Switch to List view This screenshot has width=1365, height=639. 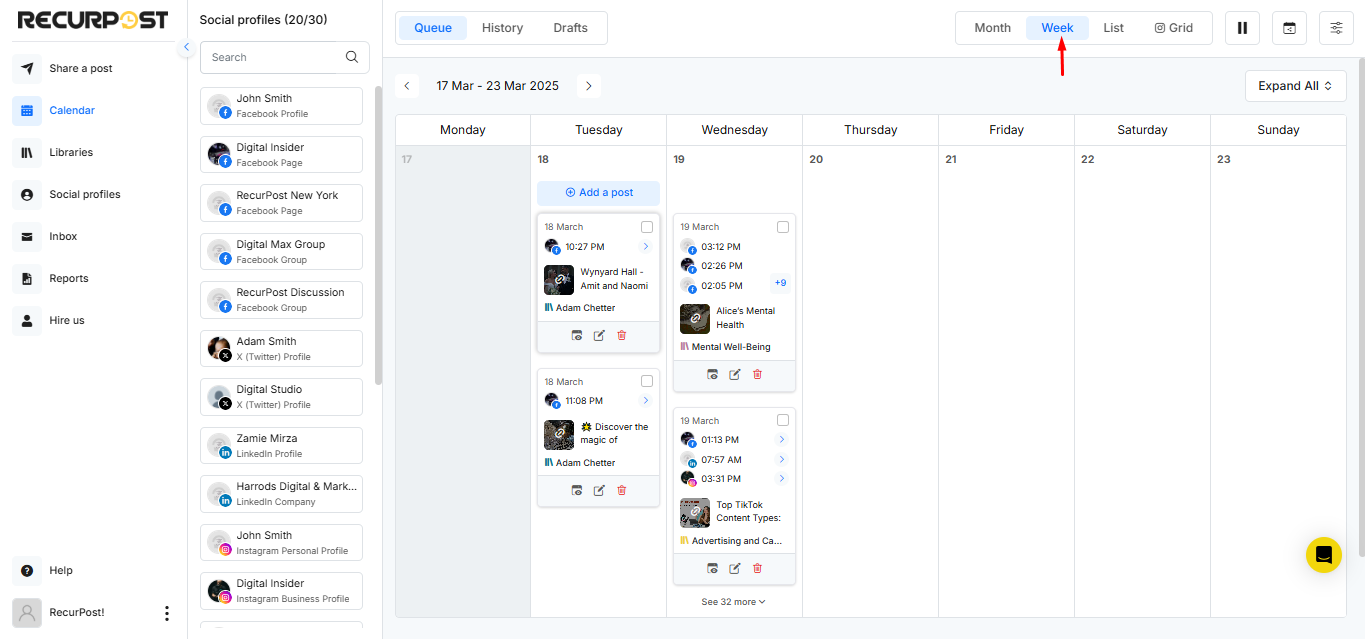1114,28
